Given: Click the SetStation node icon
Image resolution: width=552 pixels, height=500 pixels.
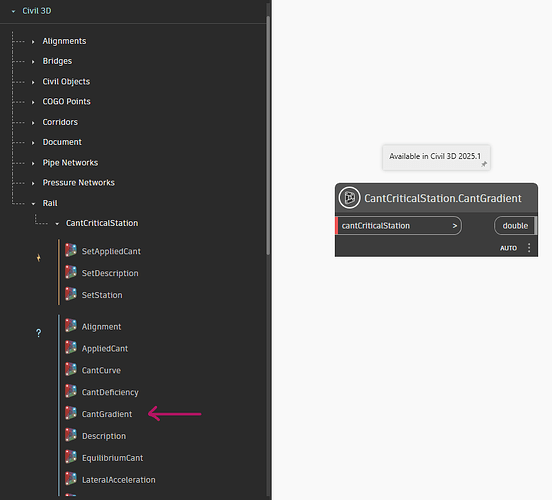Looking at the screenshot, I should pos(71,294).
